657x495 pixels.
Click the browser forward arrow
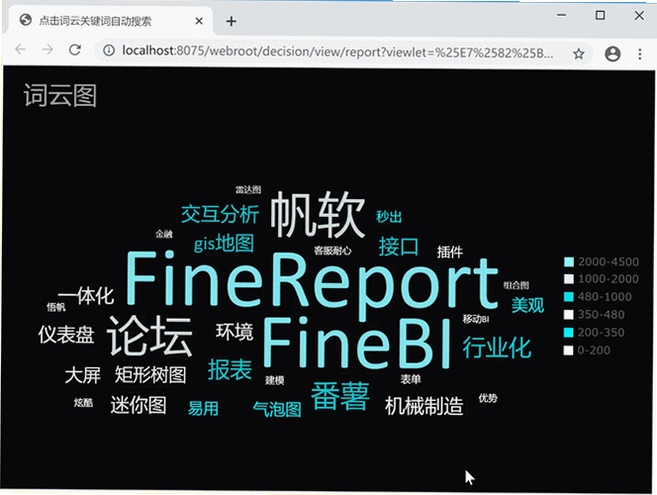48,50
